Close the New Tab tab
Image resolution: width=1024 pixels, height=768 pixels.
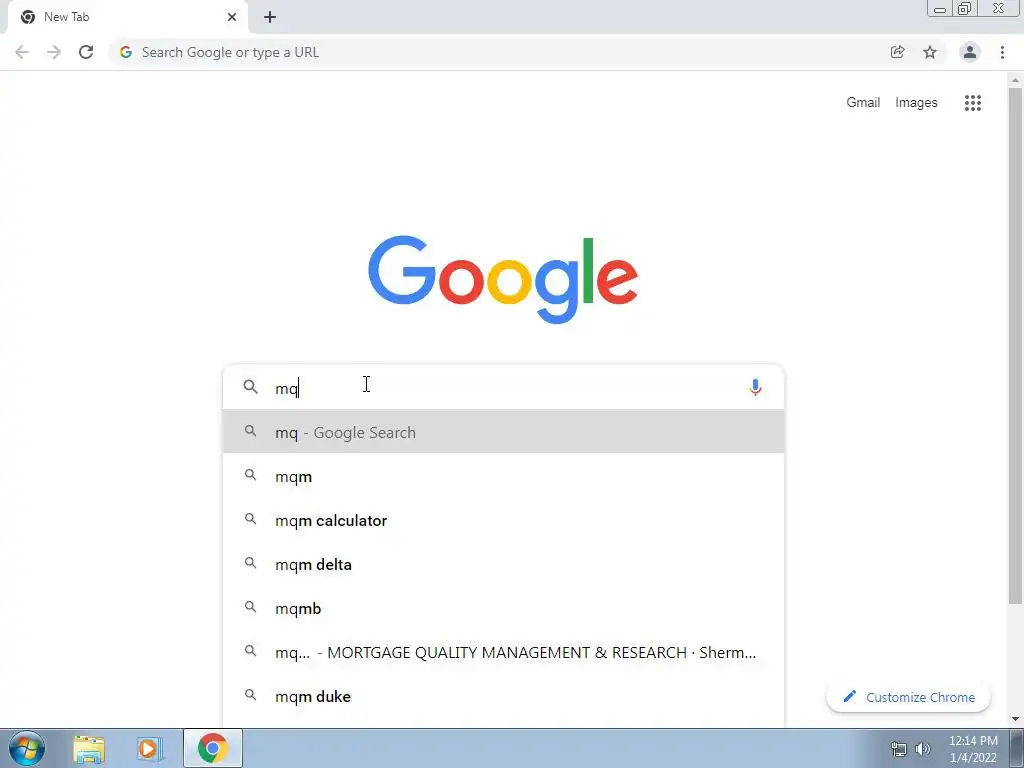tap(232, 17)
